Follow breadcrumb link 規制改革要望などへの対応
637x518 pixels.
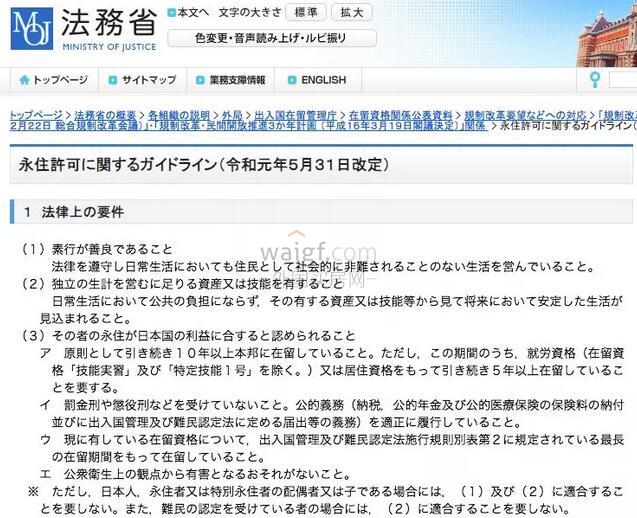[x=525, y=115]
